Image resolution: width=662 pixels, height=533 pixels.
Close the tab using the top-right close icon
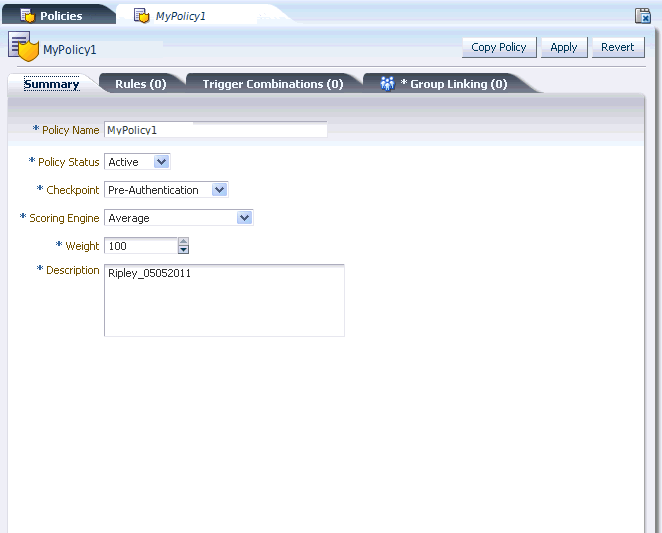(643, 16)
